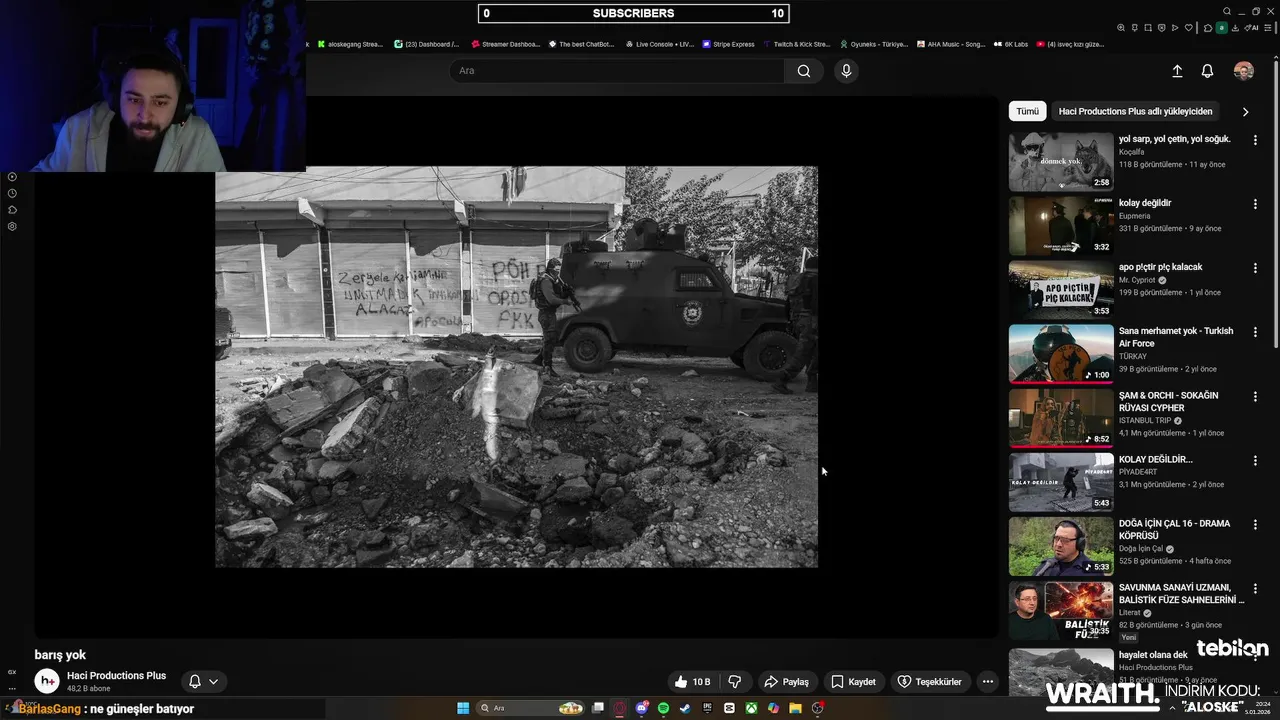Screen dimensions: 1280x720
Task: Play 'ŞAM & ORCHI - SOKAĞIN RÜYASI CYPHER' thumbnail
Action: pos(1061,417)
